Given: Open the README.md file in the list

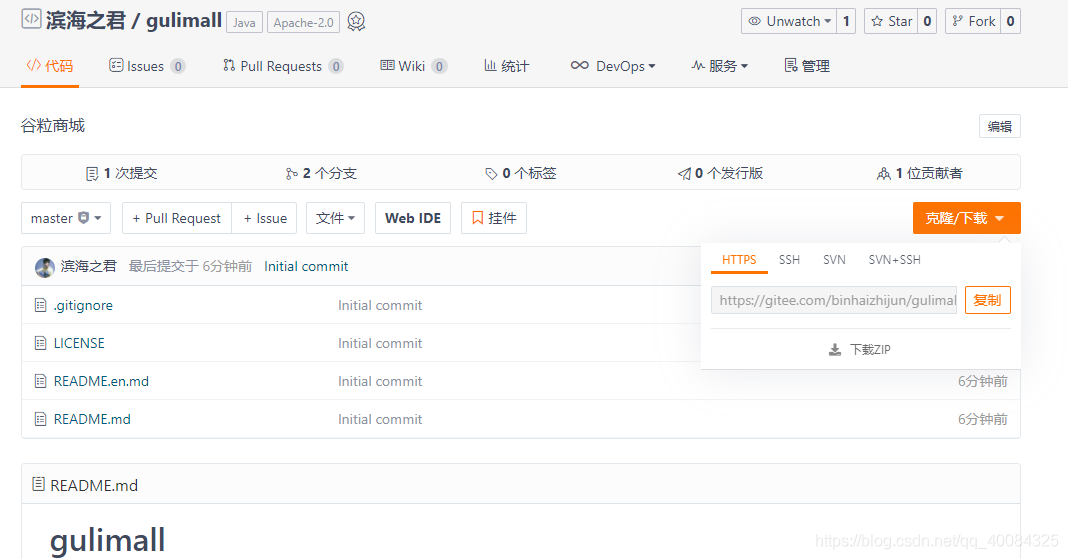Looking at the screenshot, I should [92, 419].
